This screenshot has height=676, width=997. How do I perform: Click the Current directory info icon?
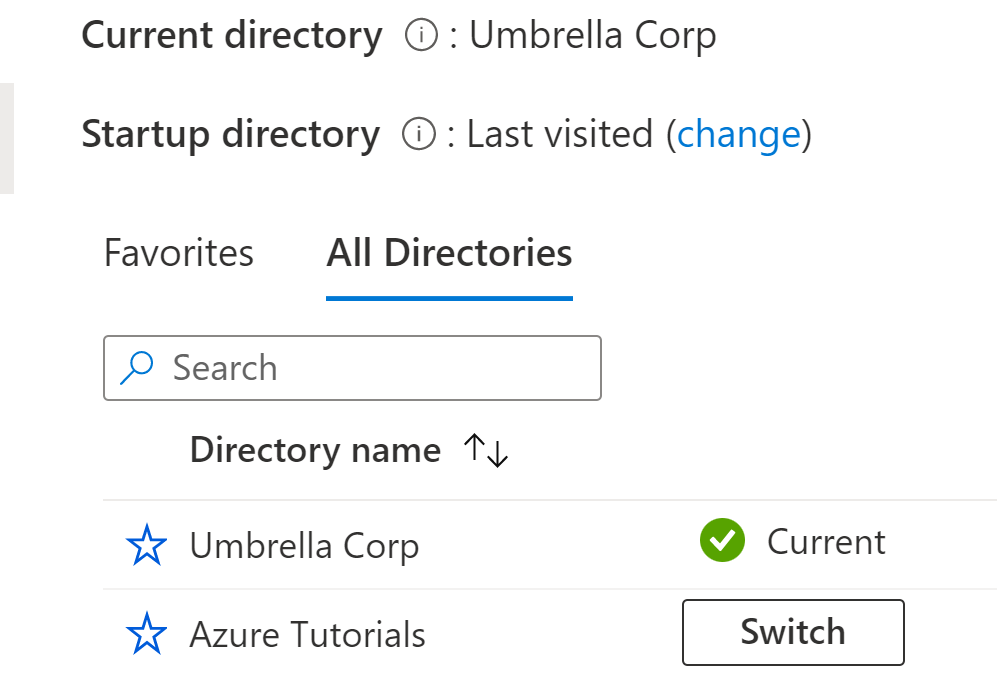[x=421, y=36]
